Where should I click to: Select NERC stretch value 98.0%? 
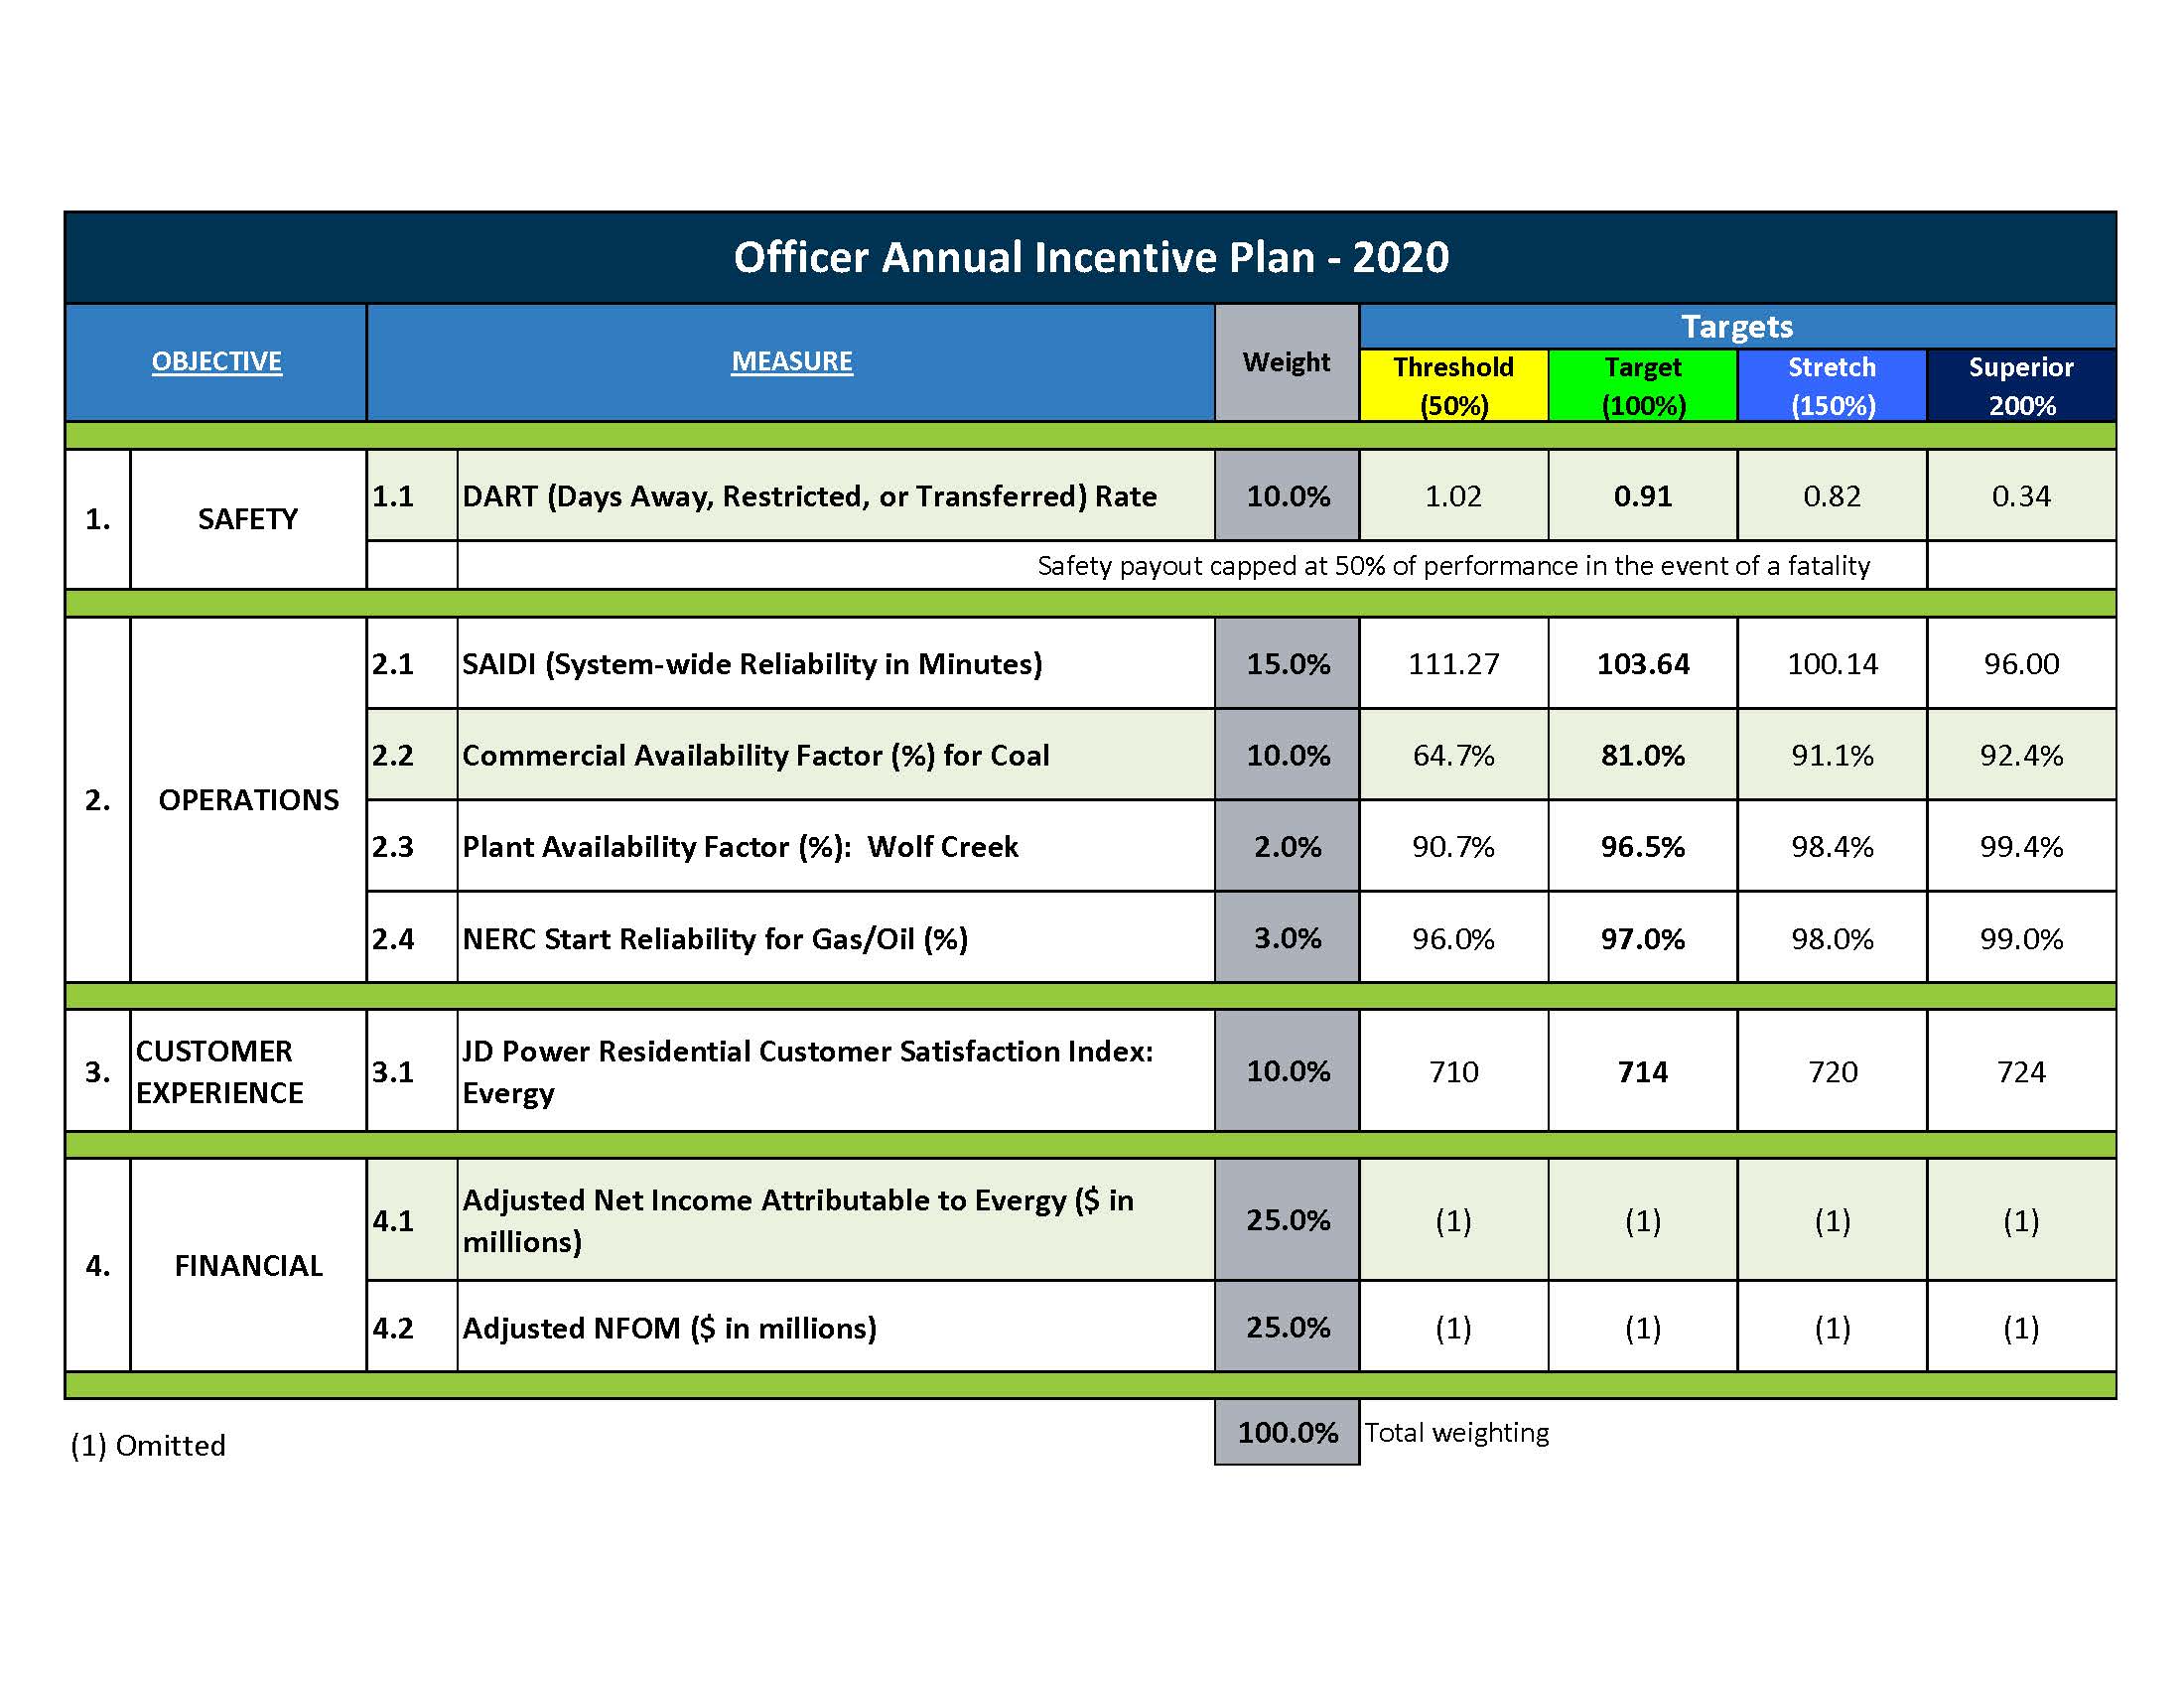[1831, 938]
